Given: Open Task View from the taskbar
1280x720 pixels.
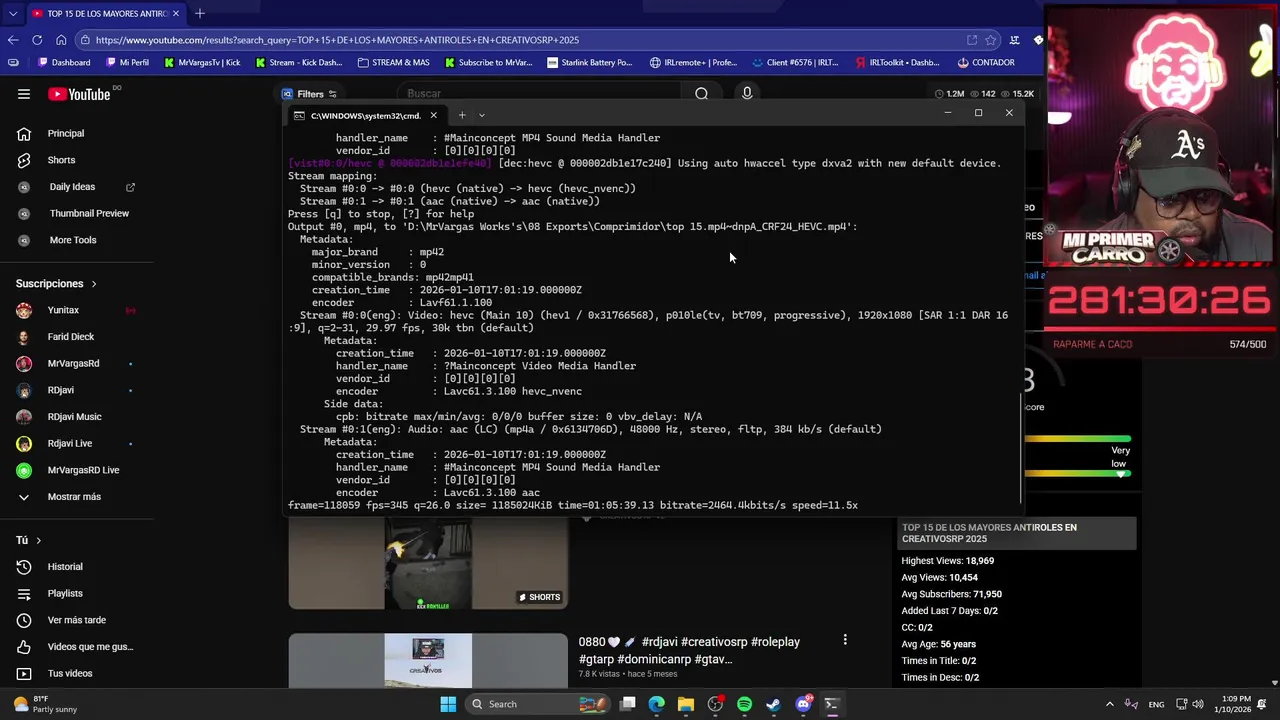Looking at the screenshot, I should pos(627,704).
